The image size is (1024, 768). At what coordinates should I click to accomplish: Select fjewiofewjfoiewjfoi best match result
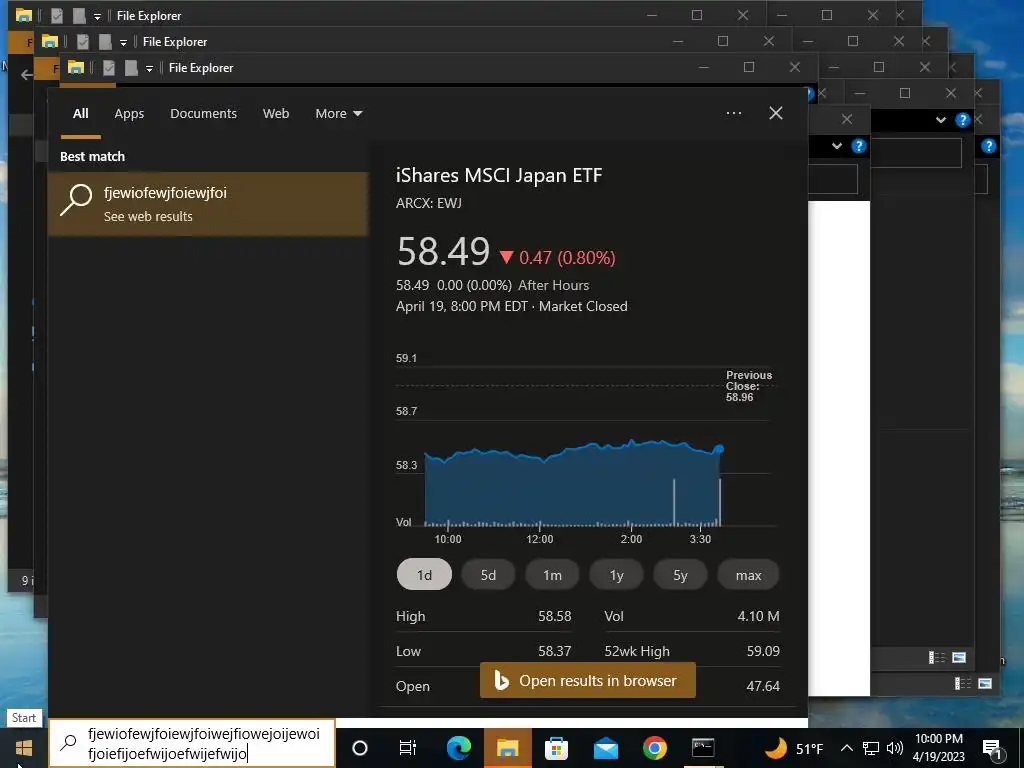[208, 204]
